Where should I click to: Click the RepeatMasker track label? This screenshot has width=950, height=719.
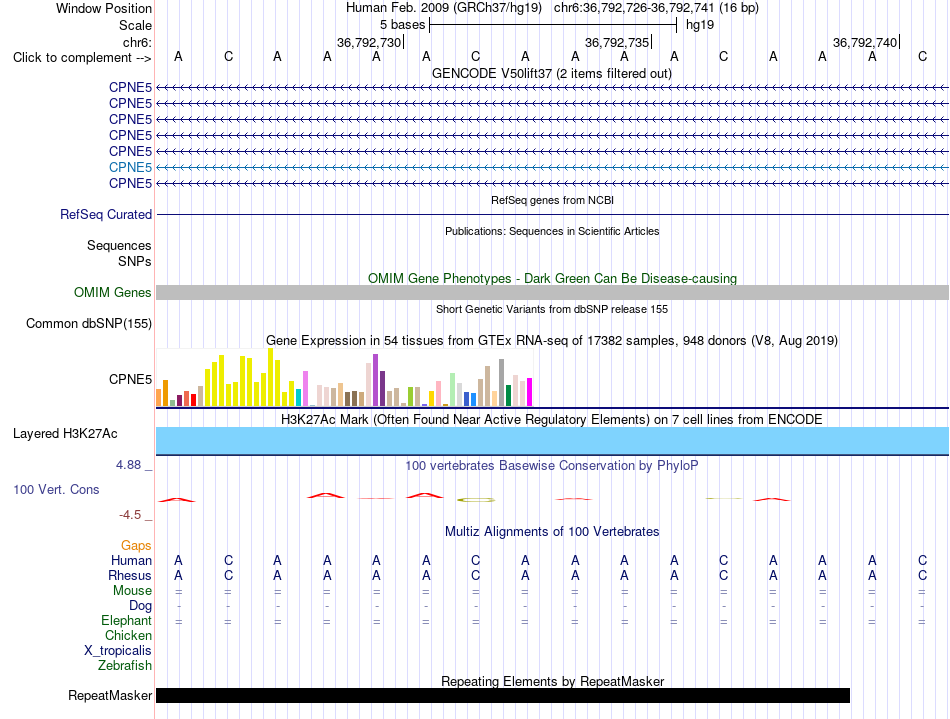110,695
